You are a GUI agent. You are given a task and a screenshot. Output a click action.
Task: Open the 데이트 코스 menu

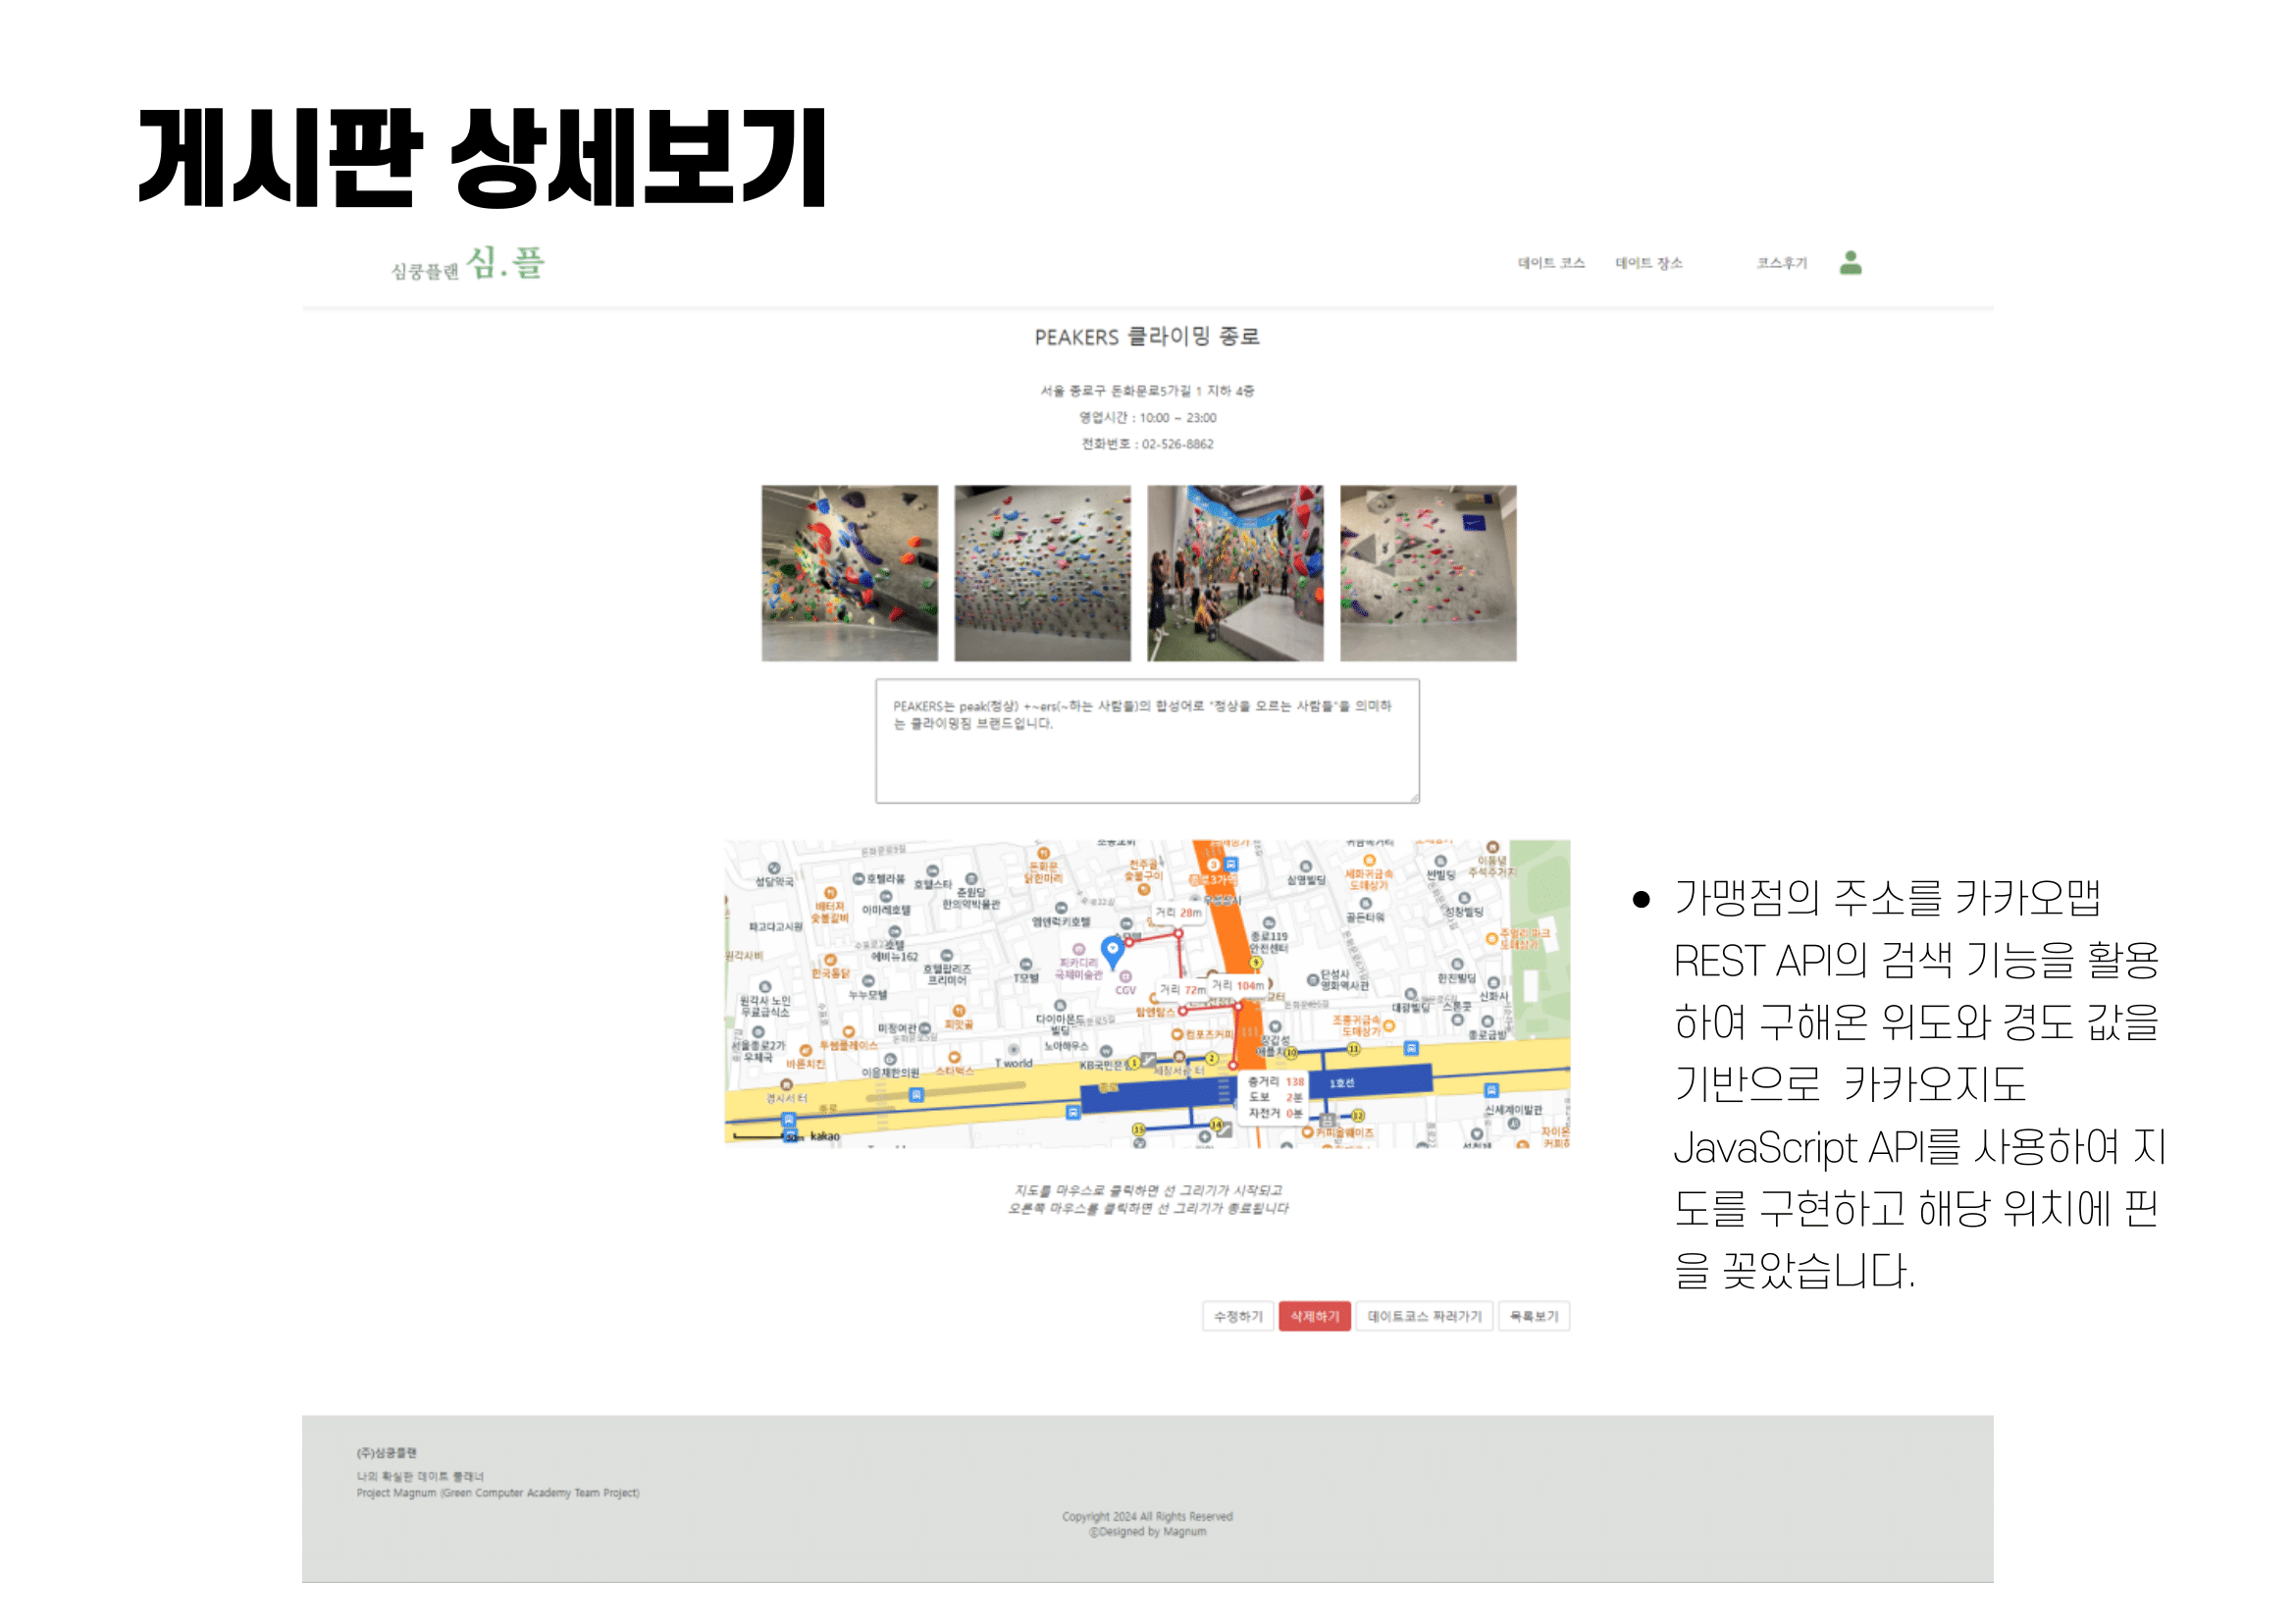pyautogui.click(x=1551, y=263)
